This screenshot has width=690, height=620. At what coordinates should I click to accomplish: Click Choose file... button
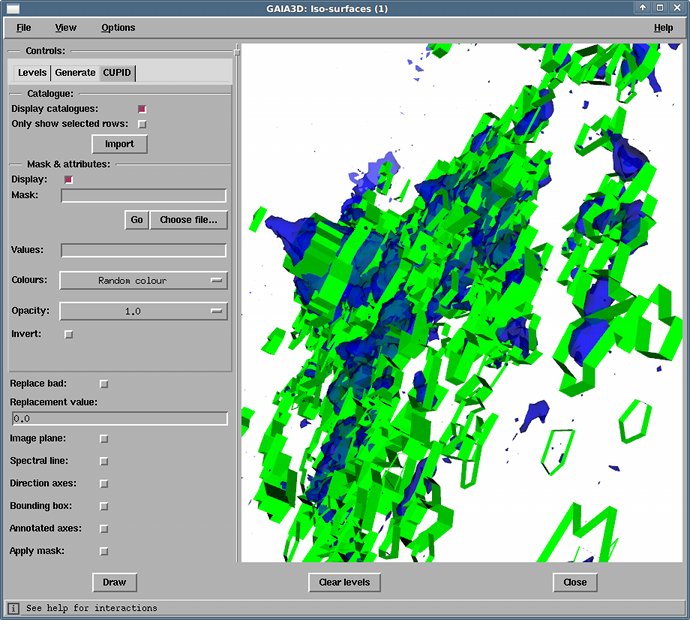click(189, 220)
